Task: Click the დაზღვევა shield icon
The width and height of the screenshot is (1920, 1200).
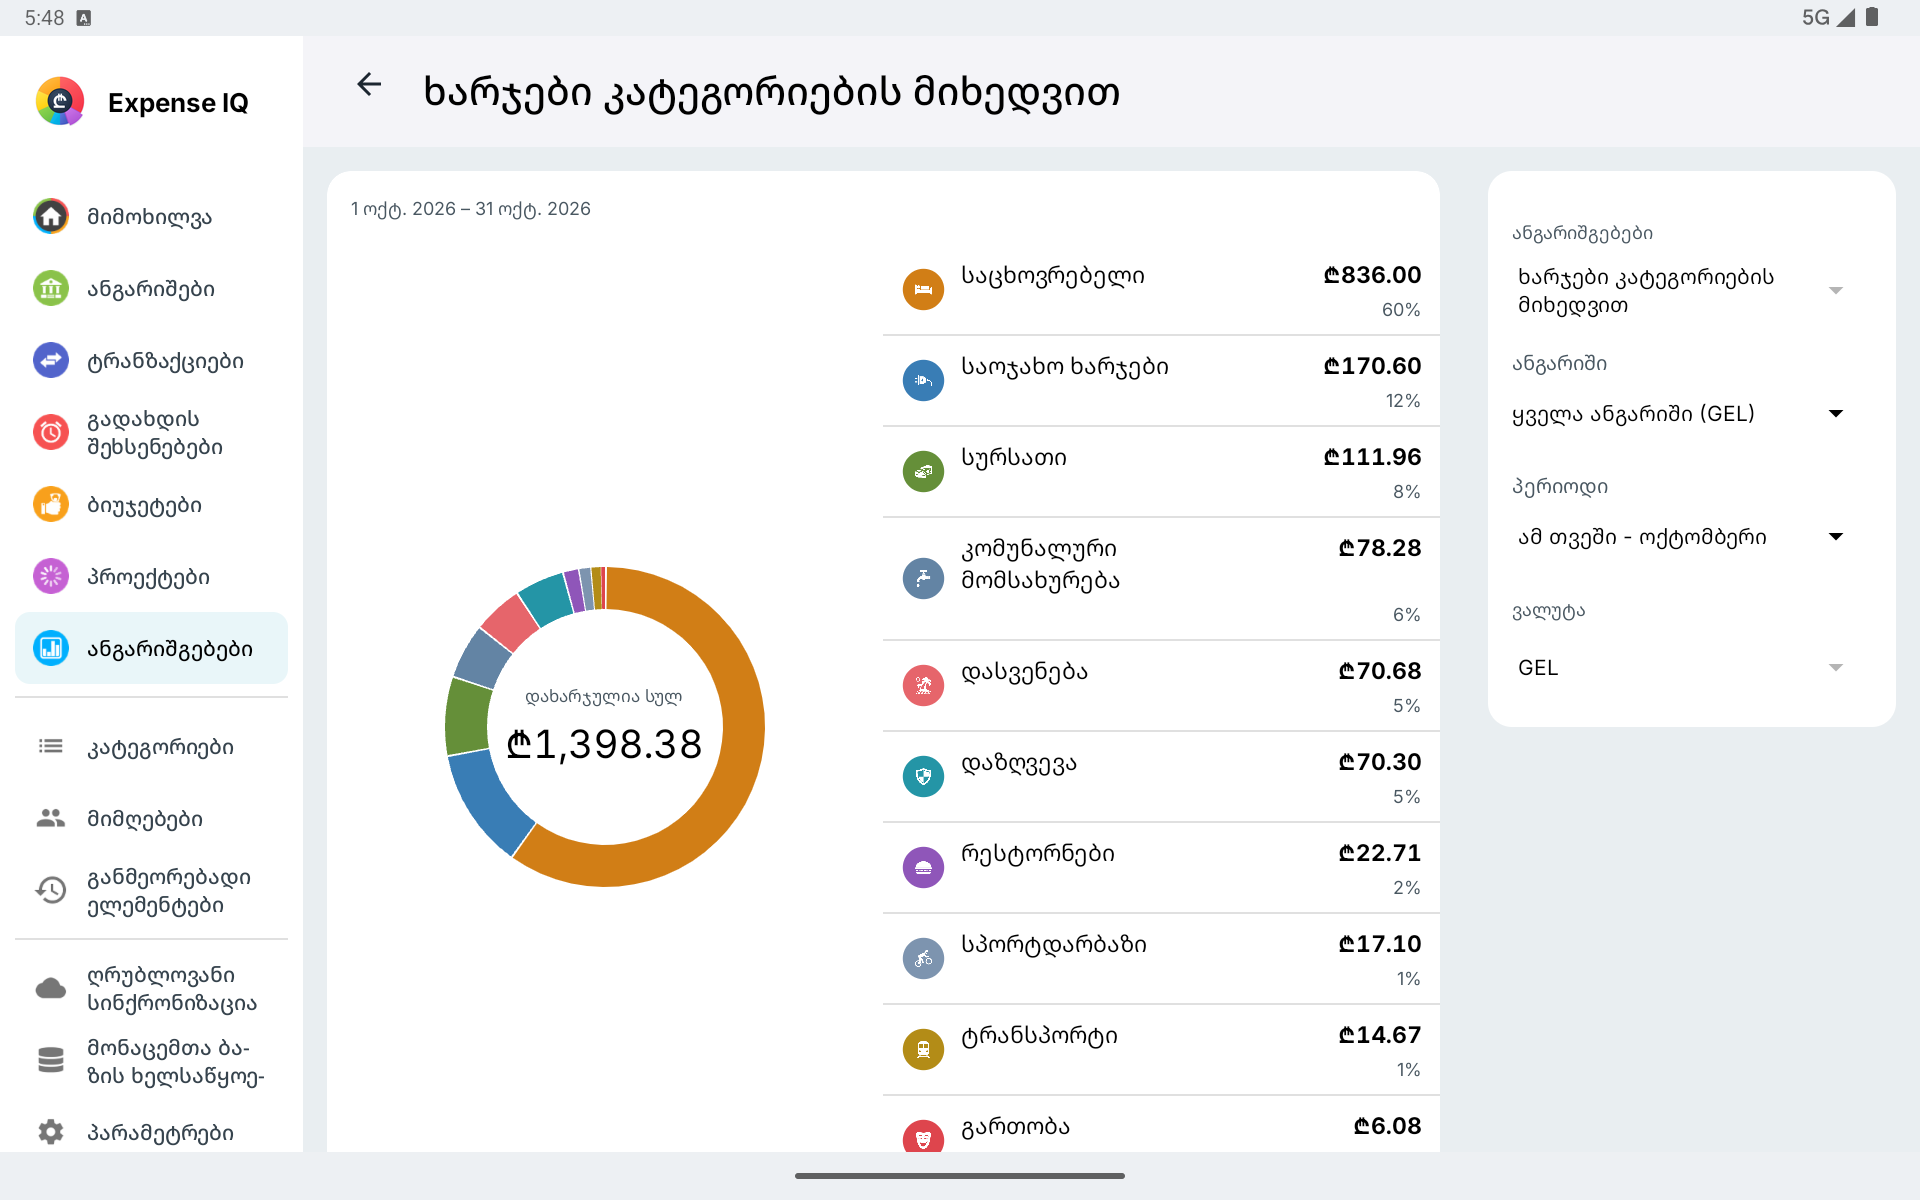Action: pyautogui.click(x=923, y=776)
